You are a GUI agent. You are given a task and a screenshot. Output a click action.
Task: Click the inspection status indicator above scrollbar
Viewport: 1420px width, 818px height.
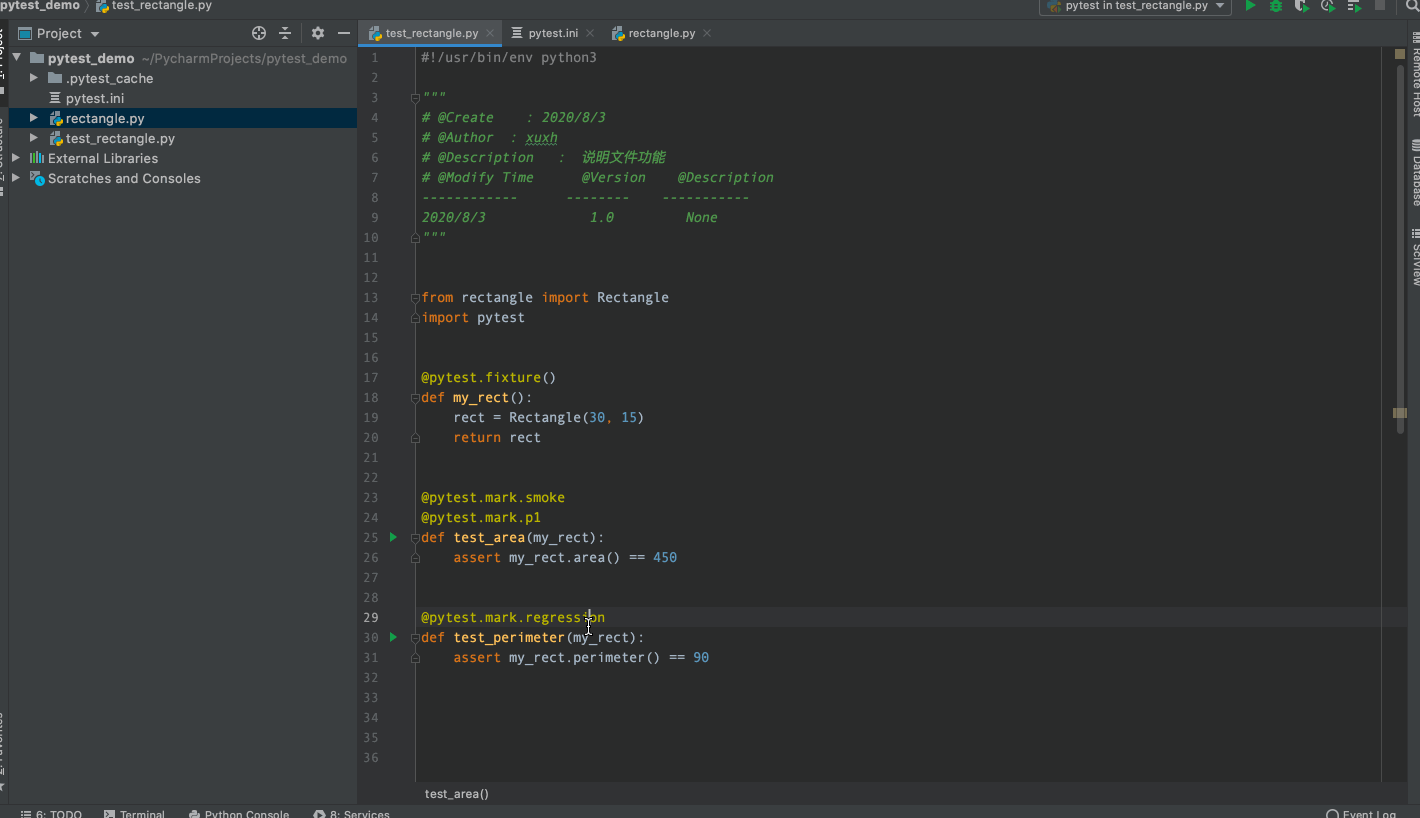tap(1400, 56)
